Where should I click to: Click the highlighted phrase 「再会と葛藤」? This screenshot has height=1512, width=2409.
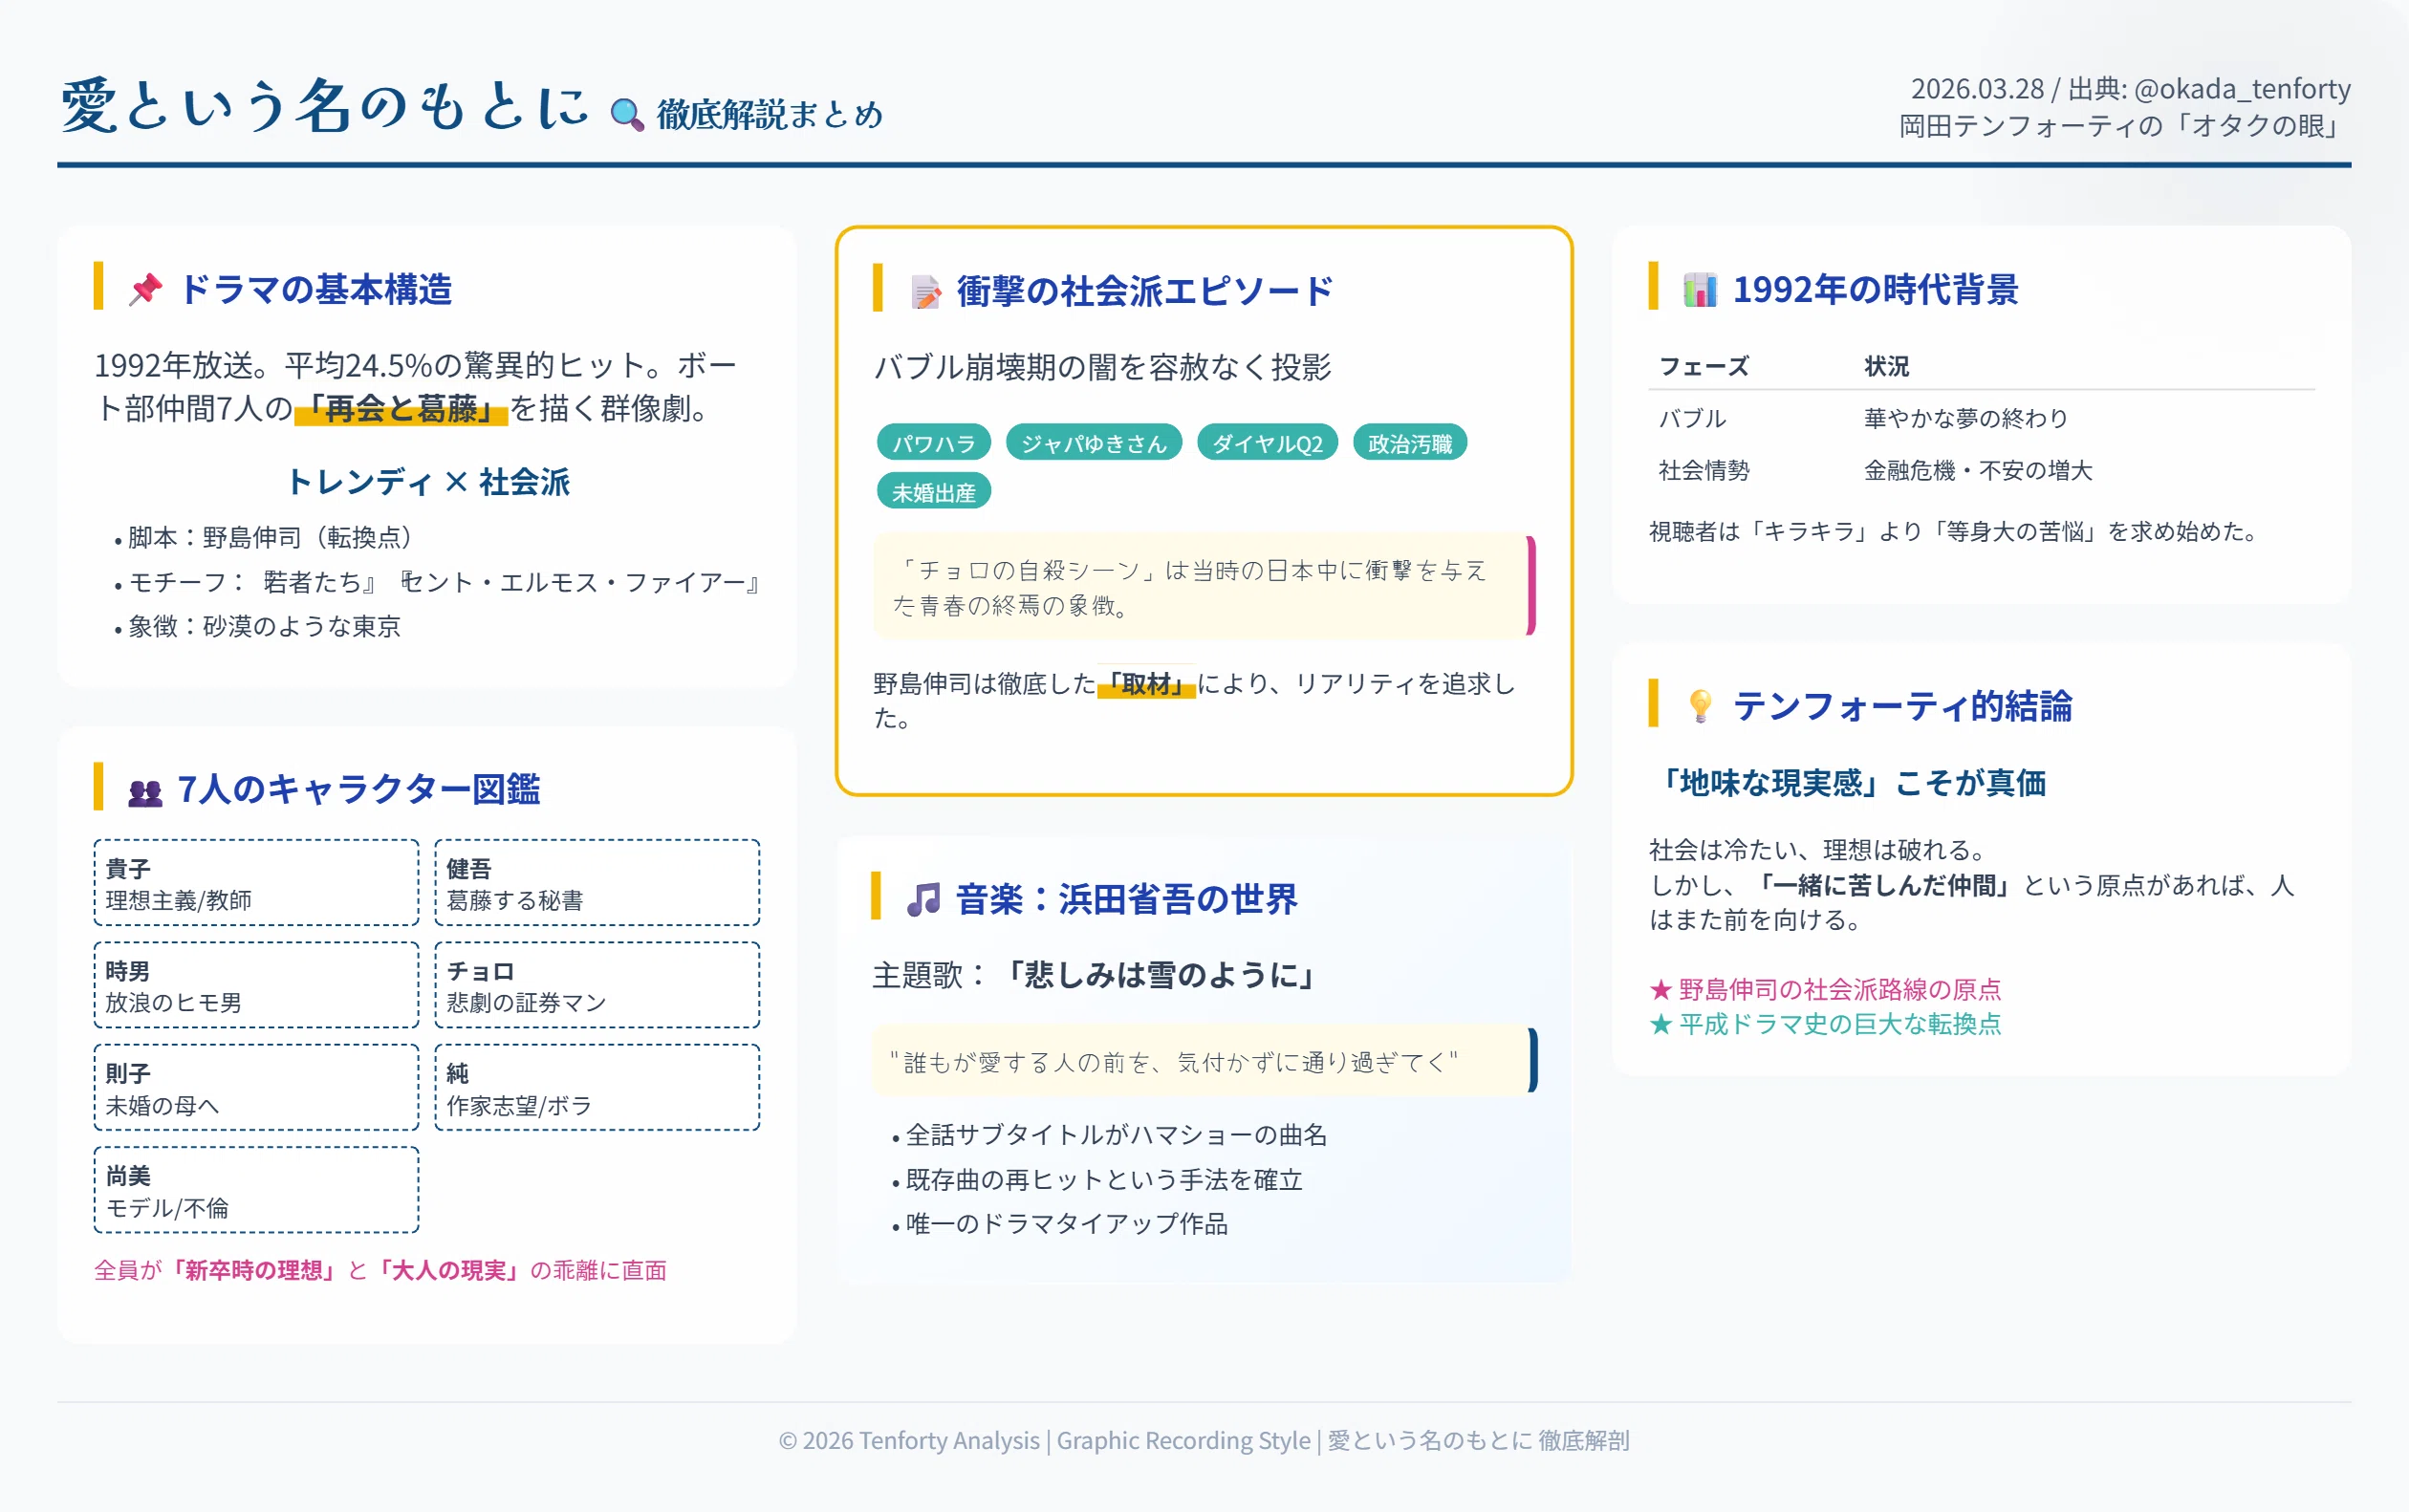coord(401,409)
